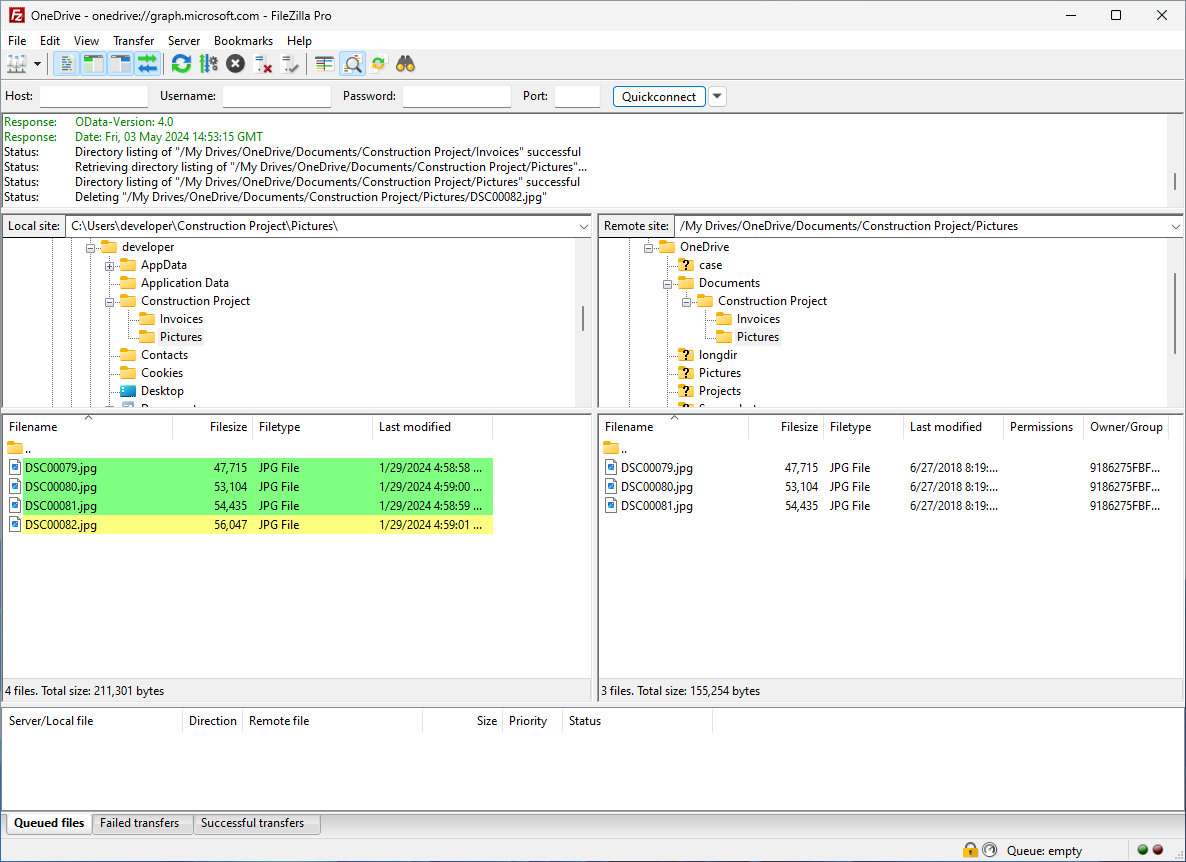Toggle processing of the transfer queue

tap(208, 63)
